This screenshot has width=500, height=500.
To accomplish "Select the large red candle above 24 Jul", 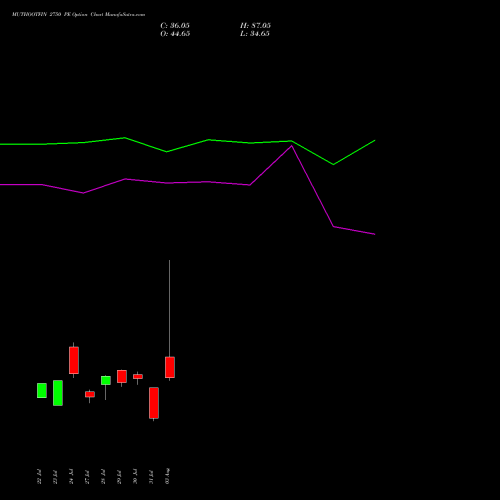I will pos(74,360).
